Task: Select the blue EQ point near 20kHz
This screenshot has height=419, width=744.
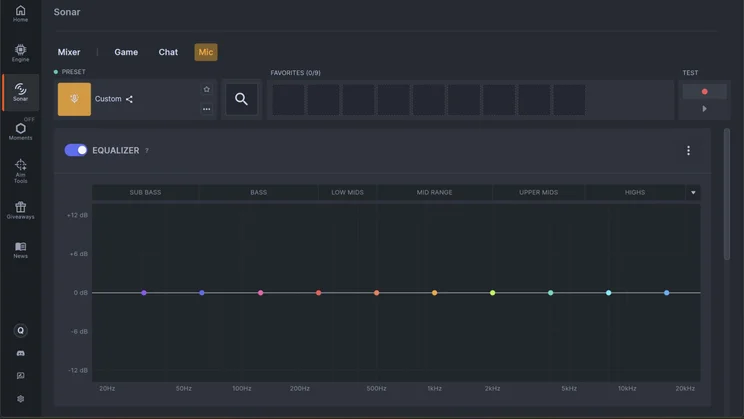Action: click(667, 293)
